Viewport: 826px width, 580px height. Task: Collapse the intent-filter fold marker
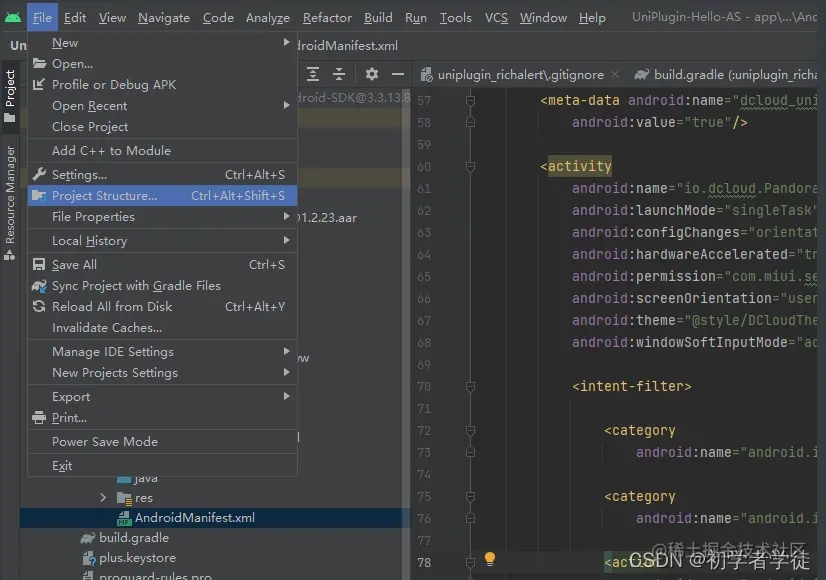click(x=470, y=387)
